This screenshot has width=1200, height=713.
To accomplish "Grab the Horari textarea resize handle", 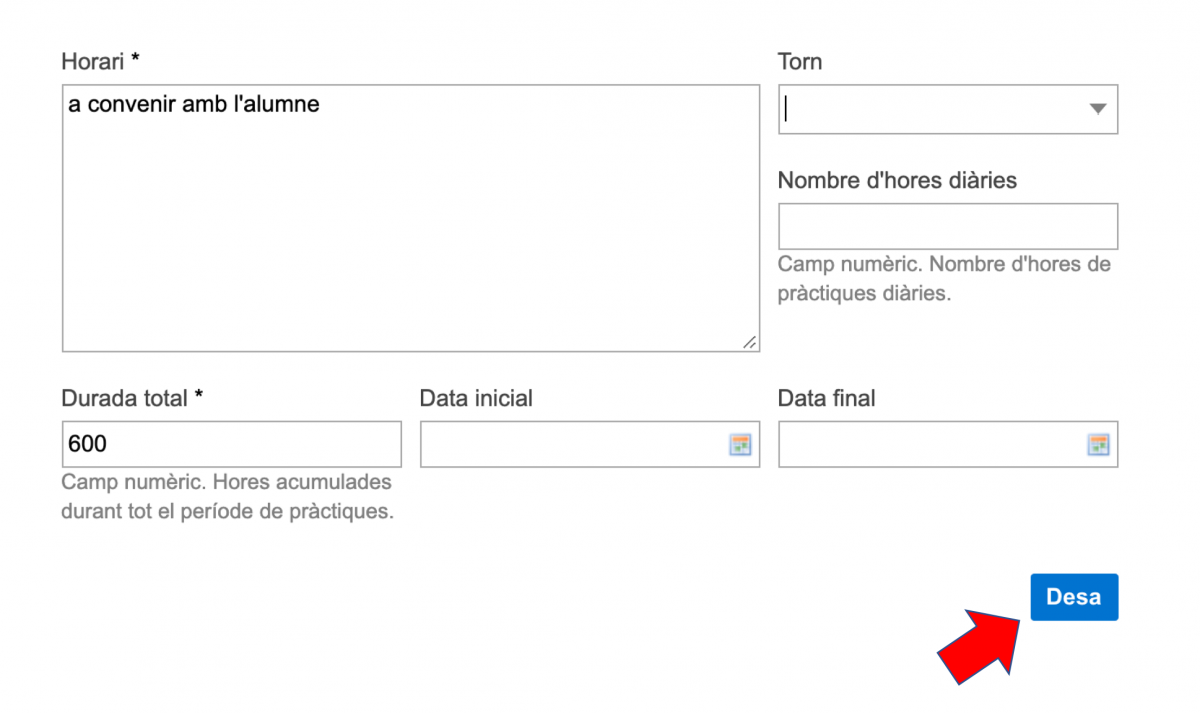I will point(750,342).
